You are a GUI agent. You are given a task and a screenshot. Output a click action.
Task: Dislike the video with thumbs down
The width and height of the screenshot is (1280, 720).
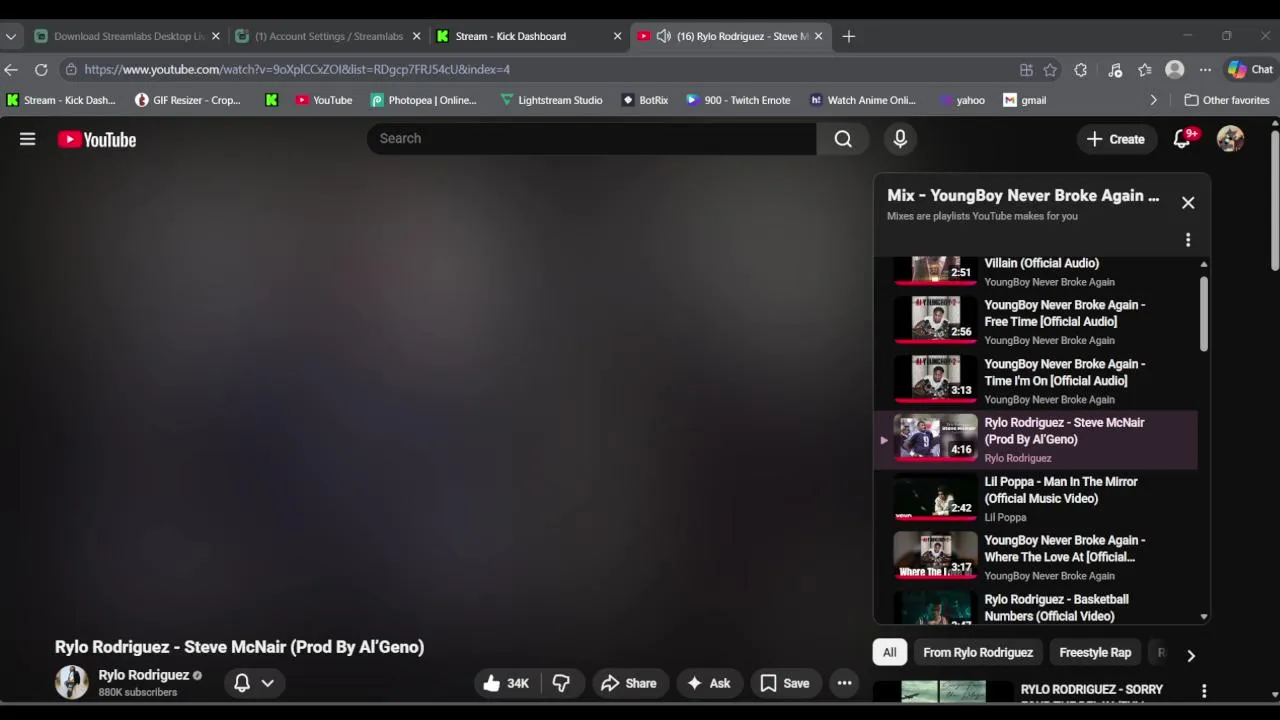(x=561, y=683)
